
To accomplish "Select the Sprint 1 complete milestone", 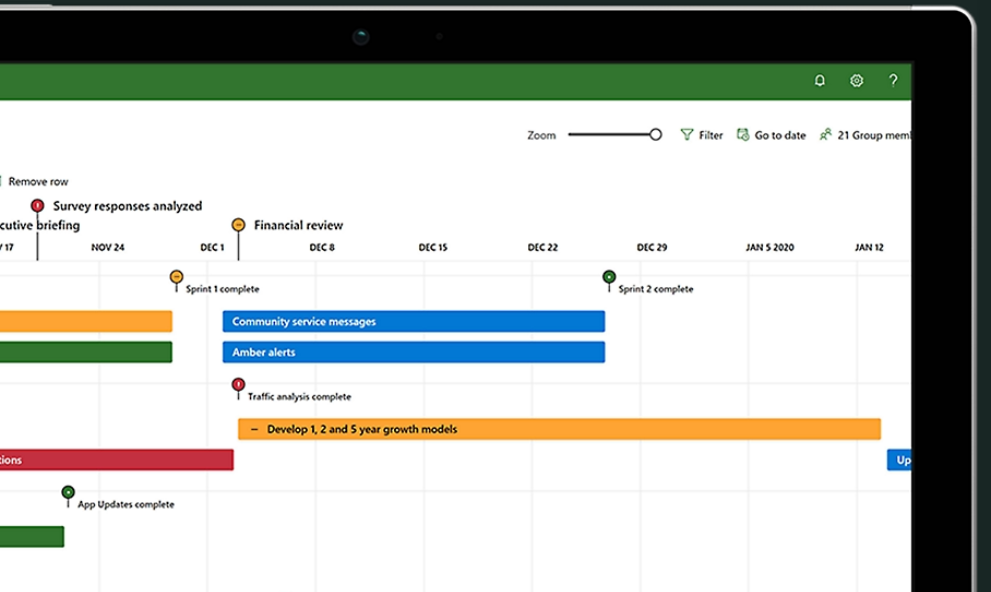I will [x=176, y=277].
